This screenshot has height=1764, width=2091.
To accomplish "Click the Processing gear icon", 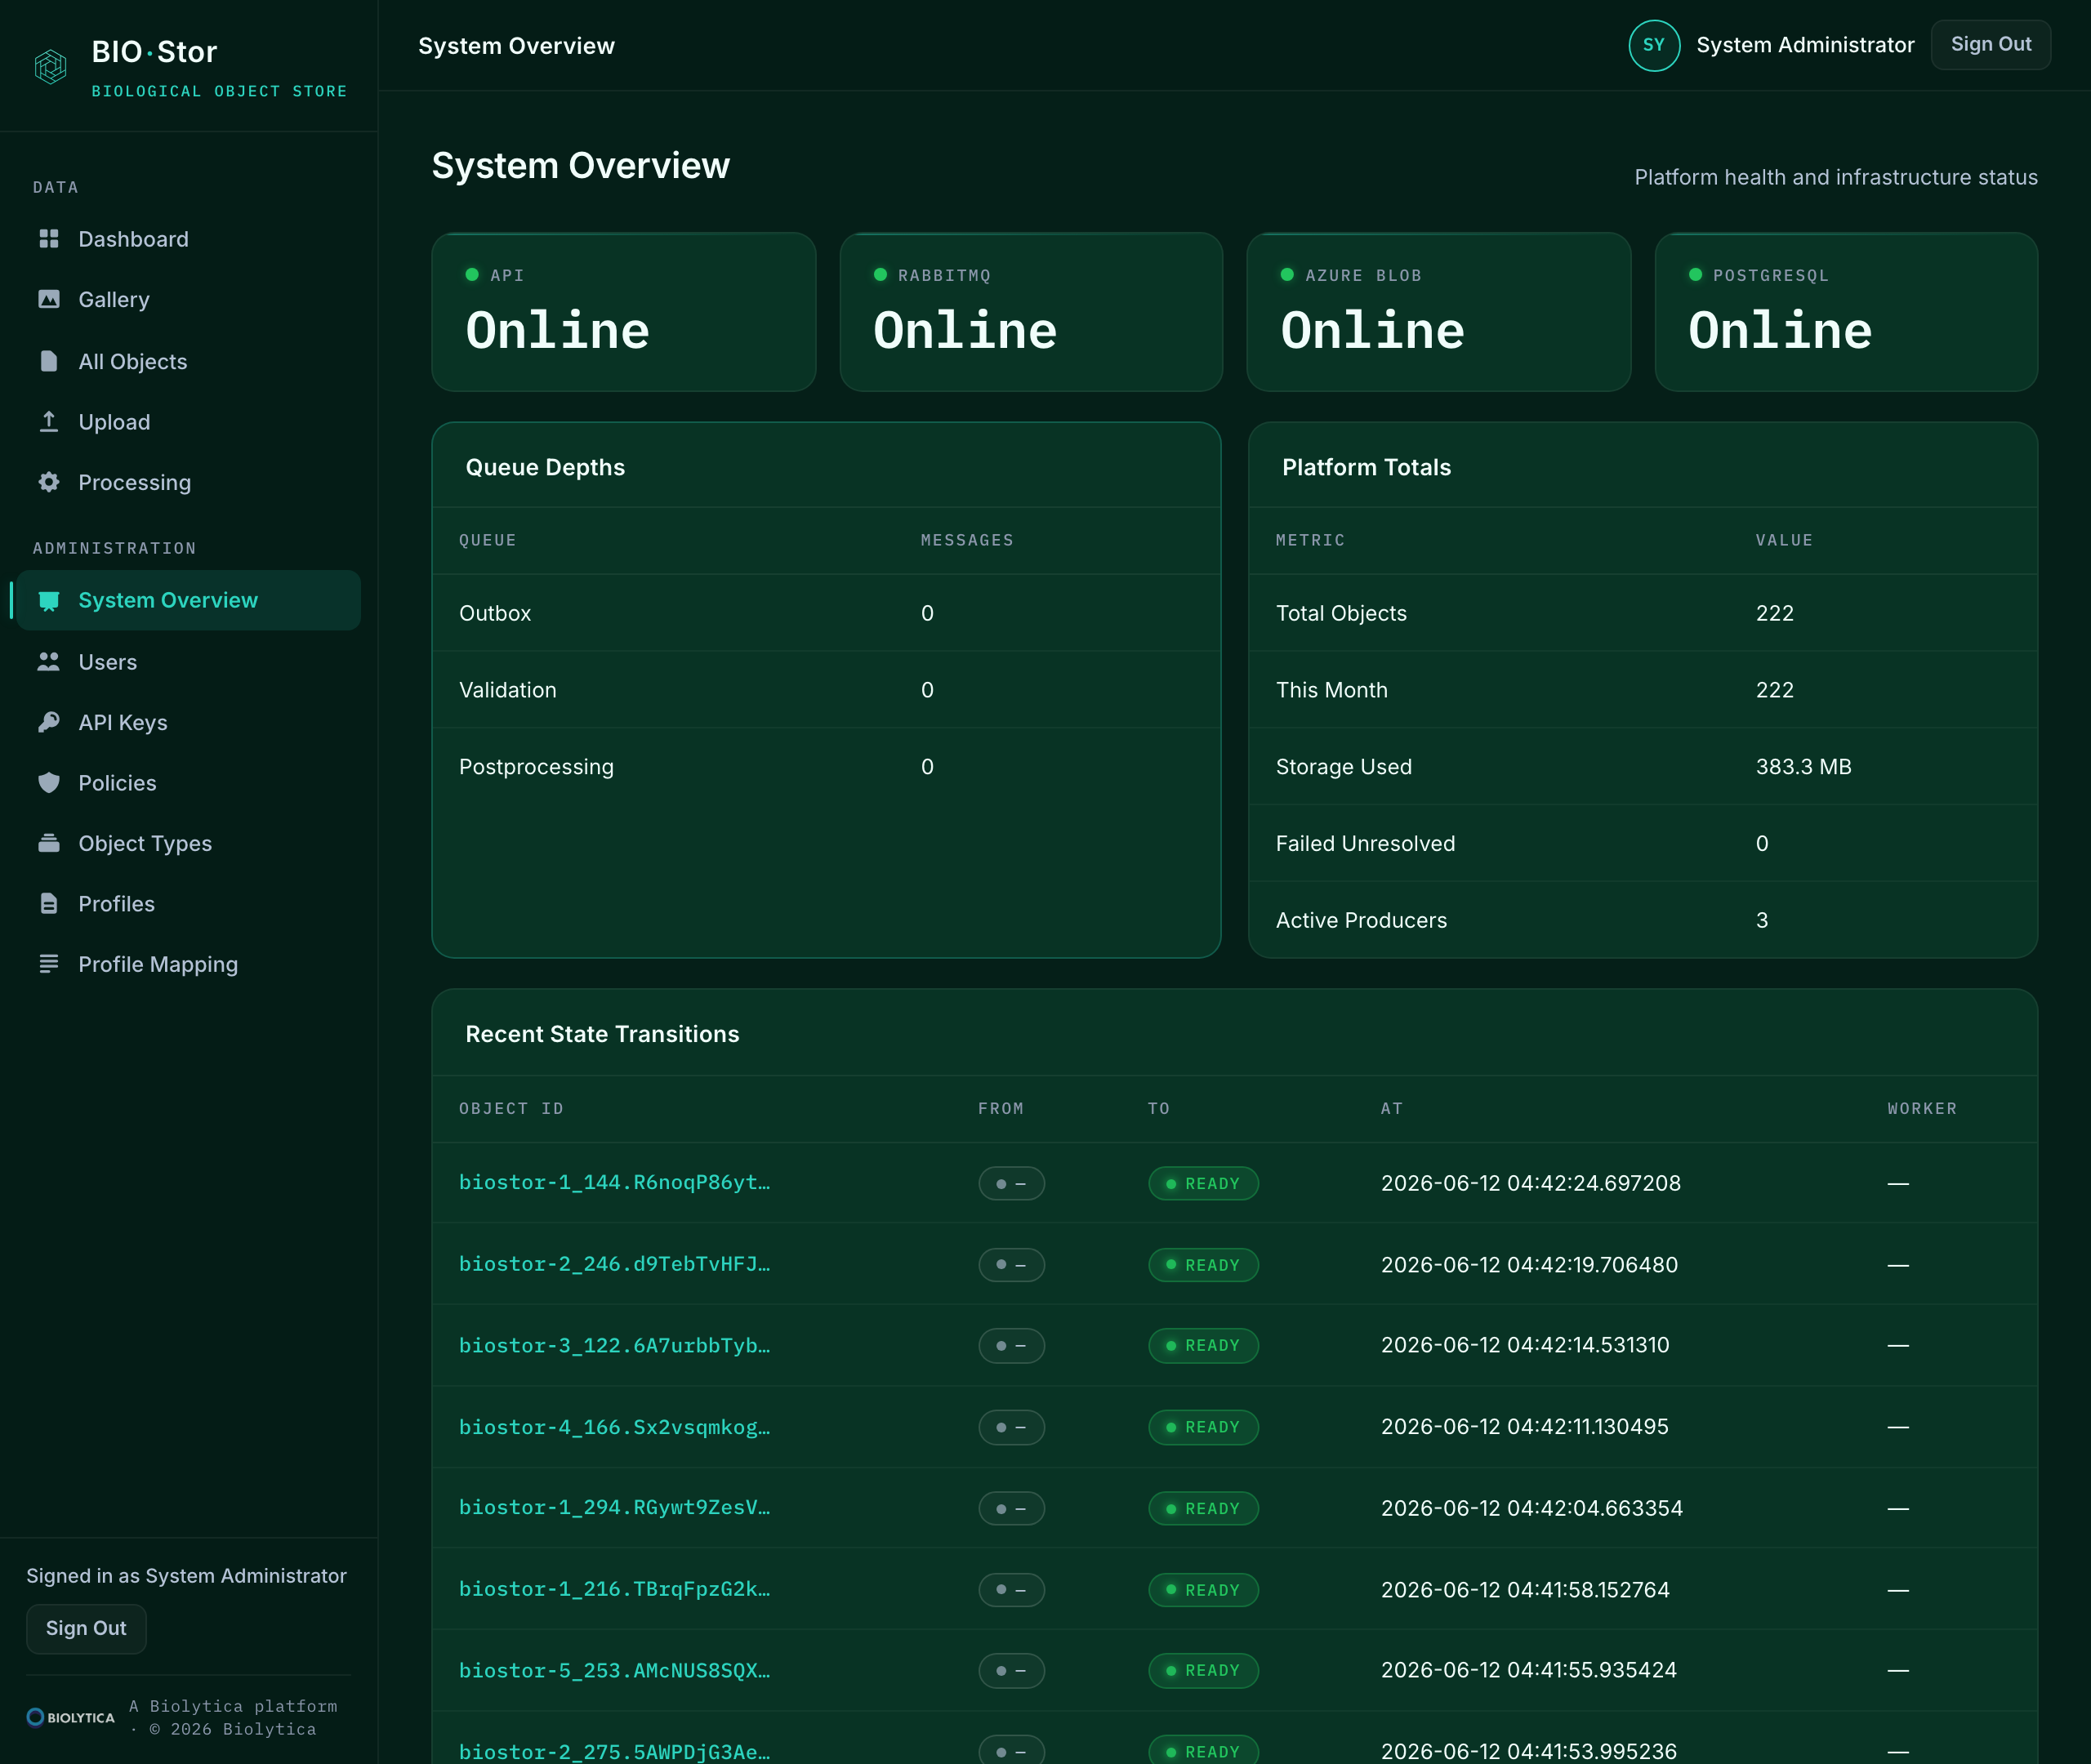I will pos(49,482).
